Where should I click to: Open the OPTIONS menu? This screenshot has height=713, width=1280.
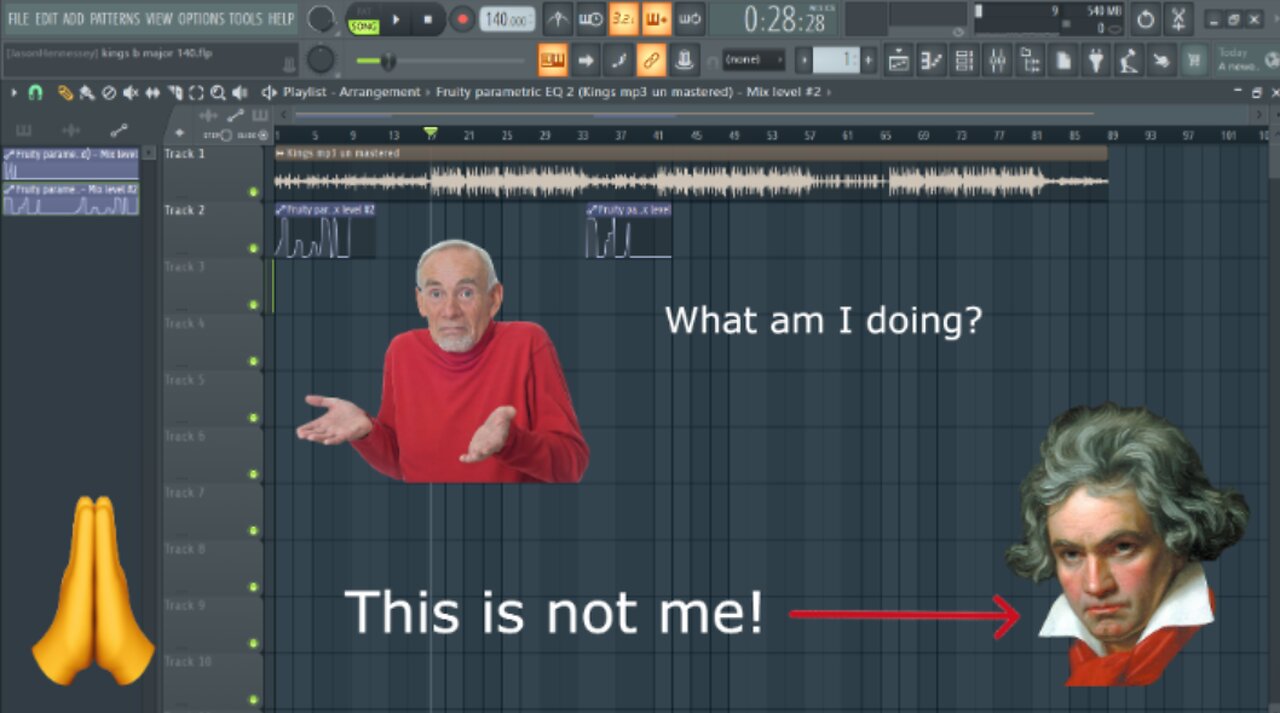pos(201,18)
